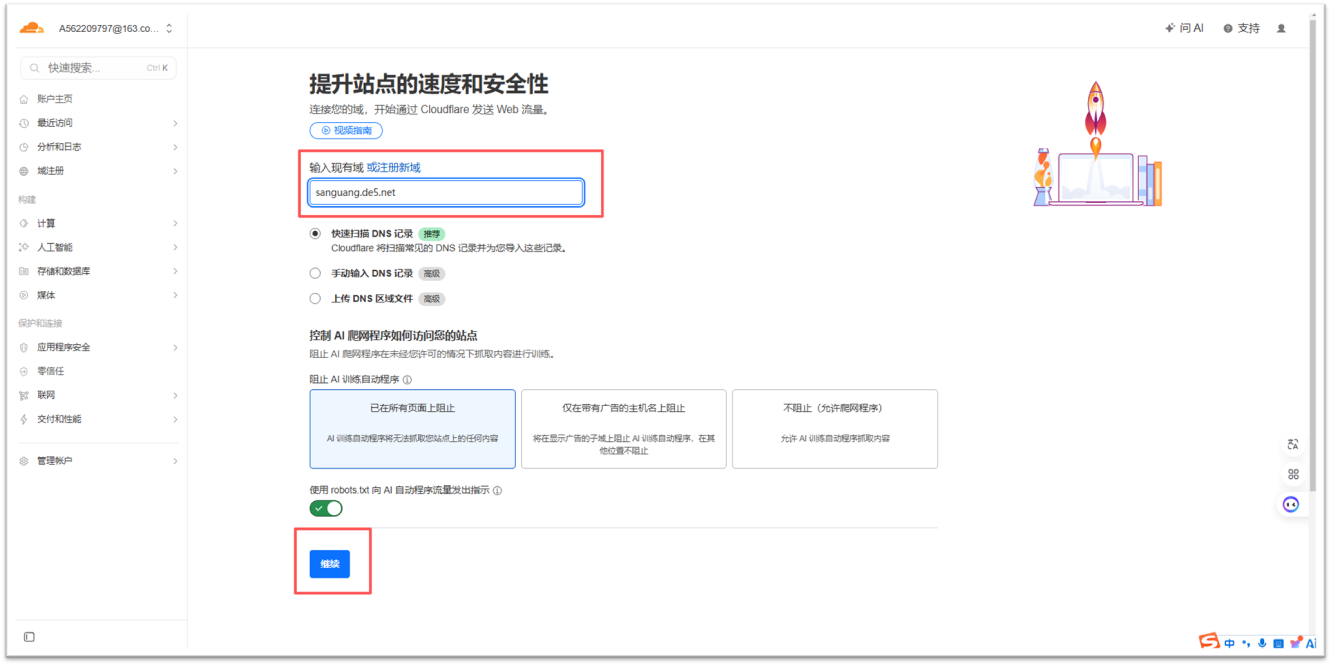
Task: Click the domain input field
Action: click(x=445, y=192)
